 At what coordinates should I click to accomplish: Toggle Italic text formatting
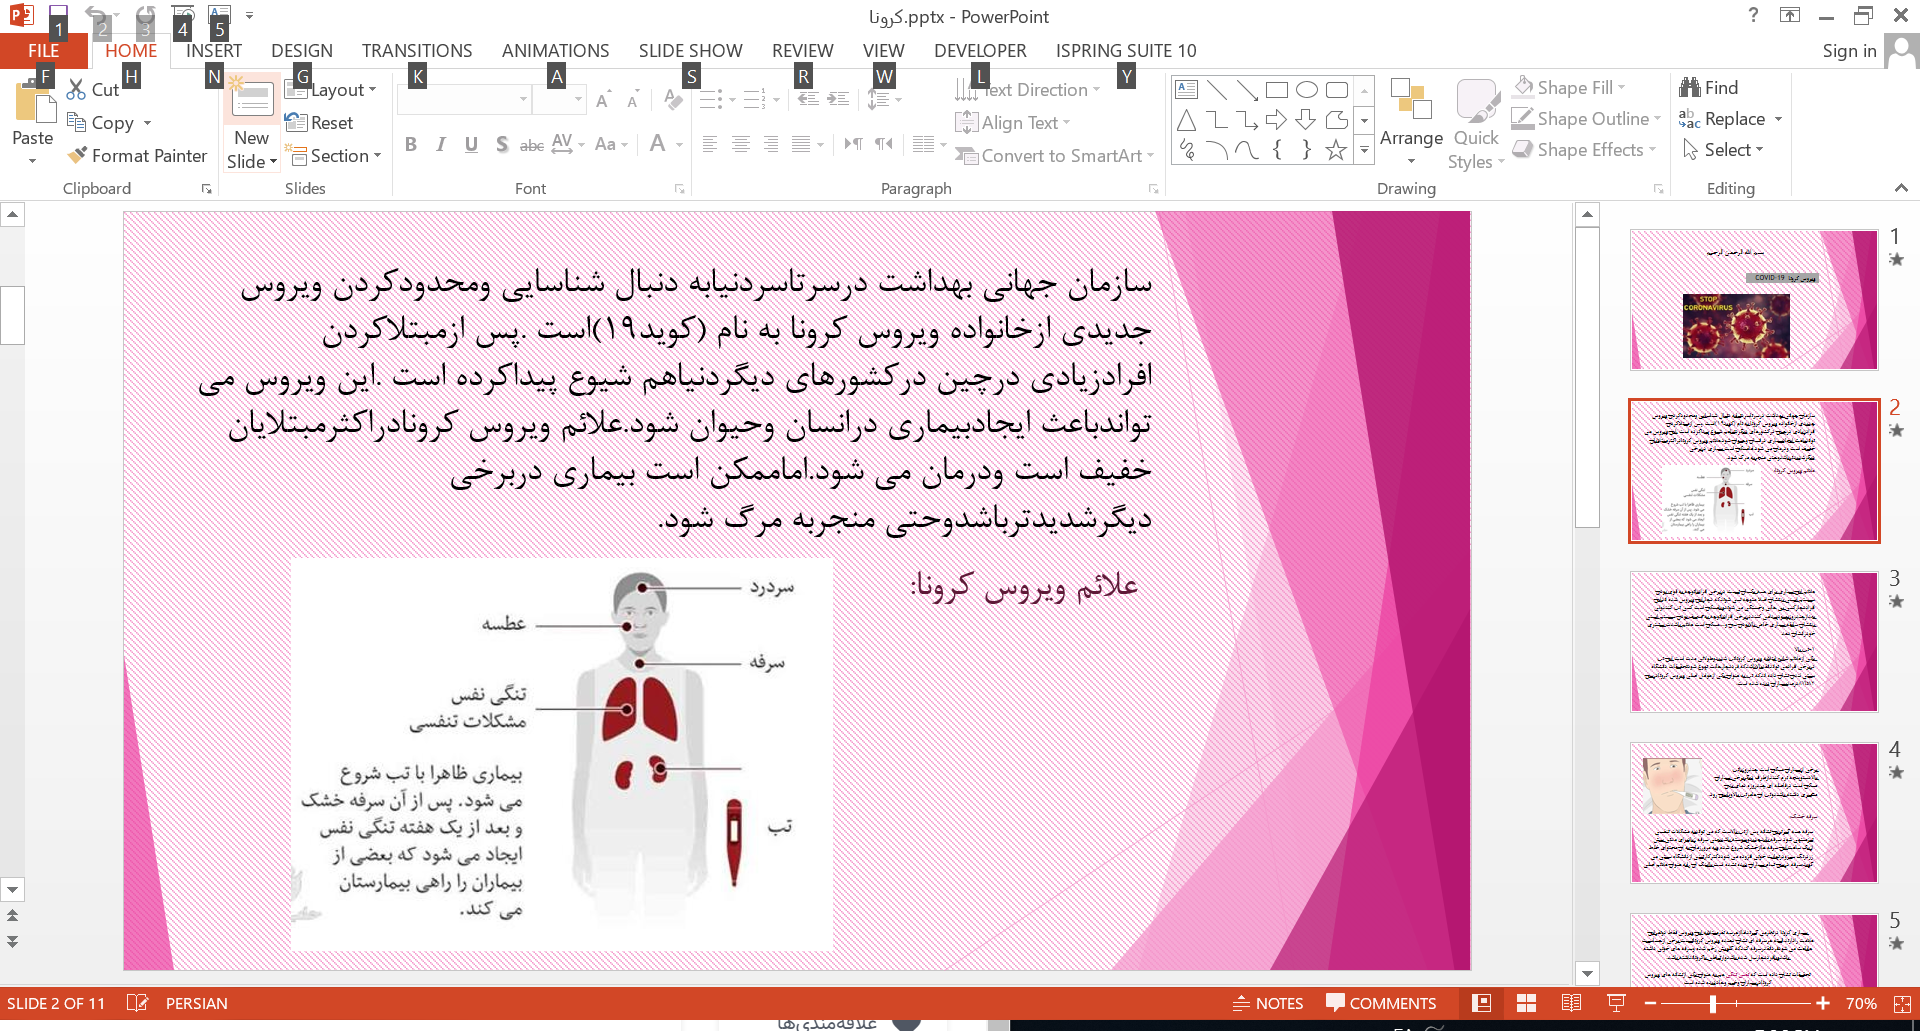(441, 144)
